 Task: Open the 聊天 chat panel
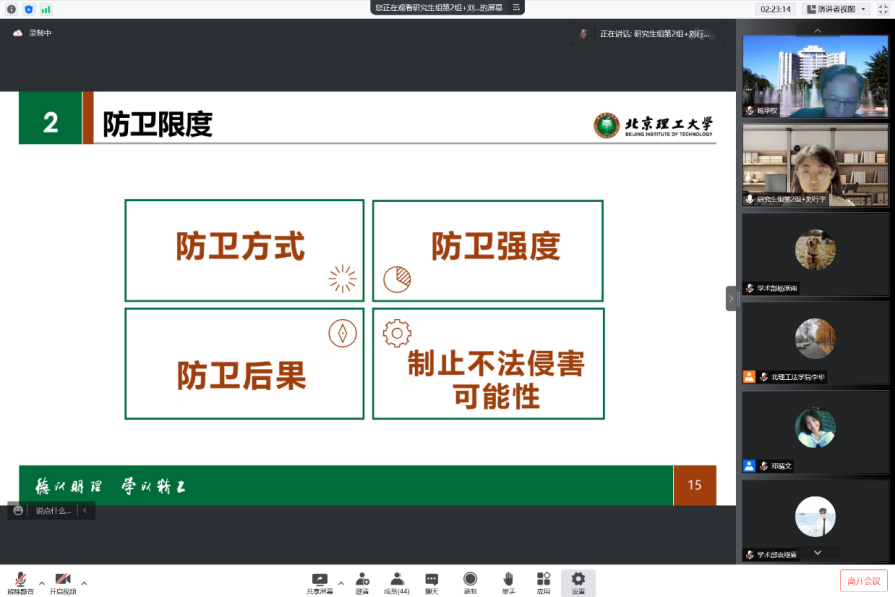click(432, 582)
